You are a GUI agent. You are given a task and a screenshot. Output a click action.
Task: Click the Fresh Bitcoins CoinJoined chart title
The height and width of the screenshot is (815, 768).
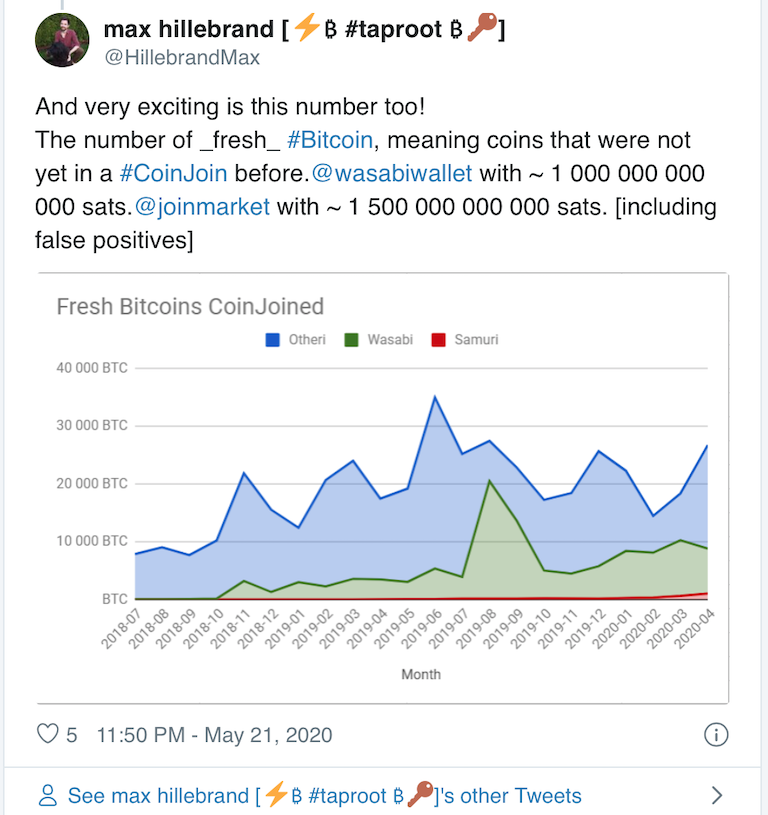pos(190,306)
